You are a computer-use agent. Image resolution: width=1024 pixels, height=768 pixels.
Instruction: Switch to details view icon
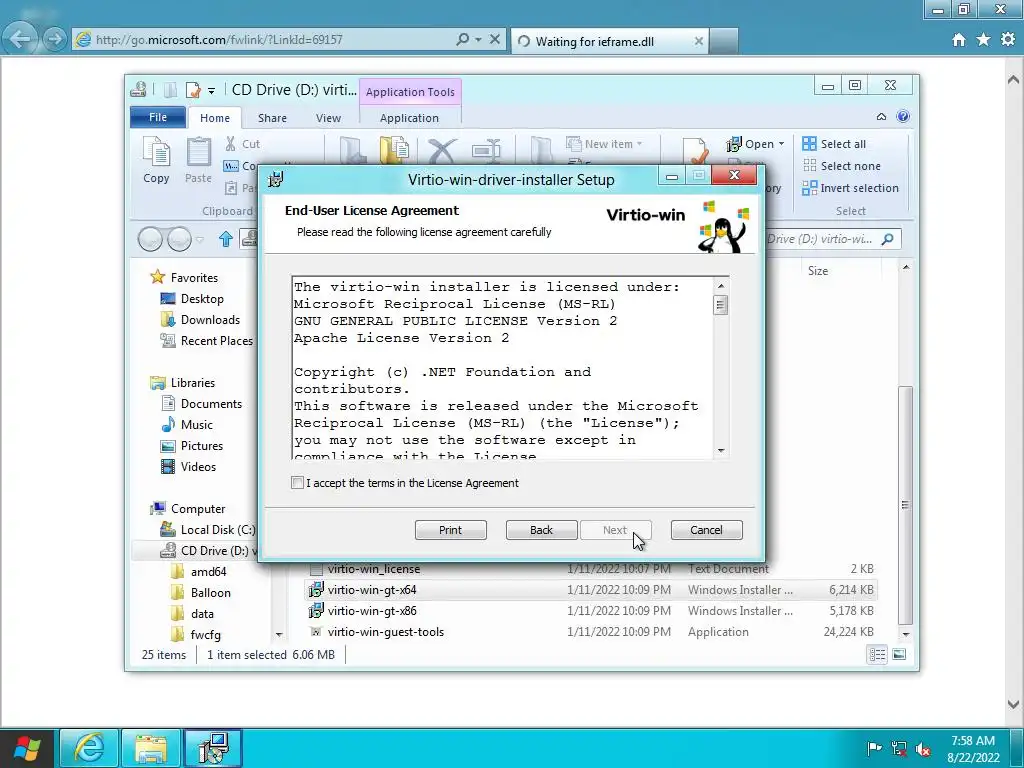pos(877,654)
